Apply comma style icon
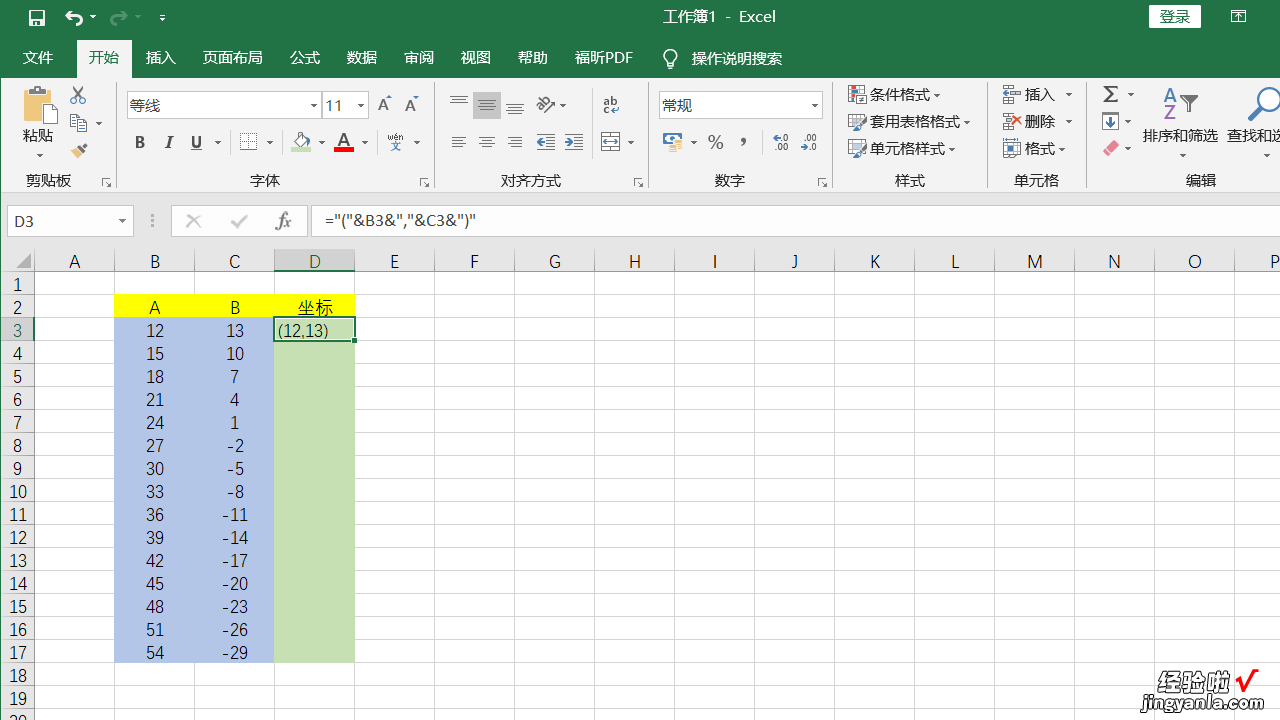The width and height of the screenshot is (1280, 720). tap(743, 143)
